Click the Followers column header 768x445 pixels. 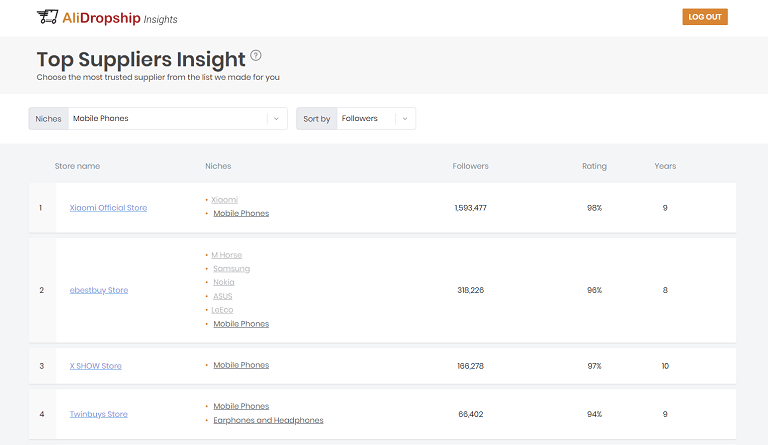pos(470,166)
